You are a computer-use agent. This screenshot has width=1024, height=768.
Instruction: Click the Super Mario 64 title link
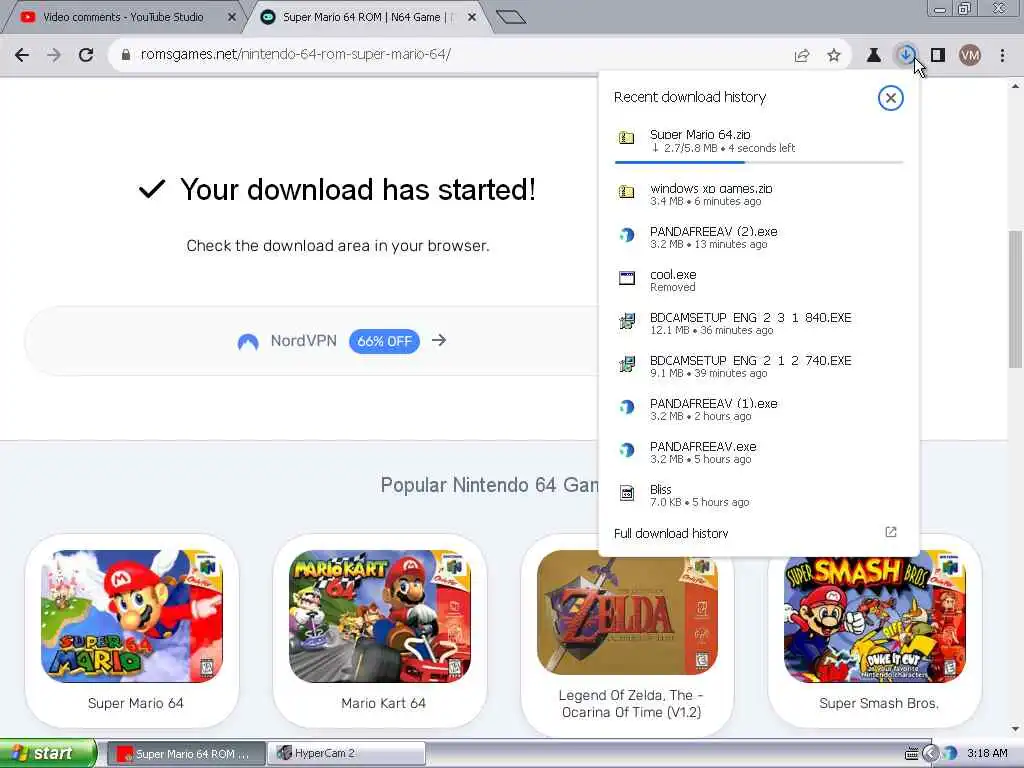coord(136,703)
